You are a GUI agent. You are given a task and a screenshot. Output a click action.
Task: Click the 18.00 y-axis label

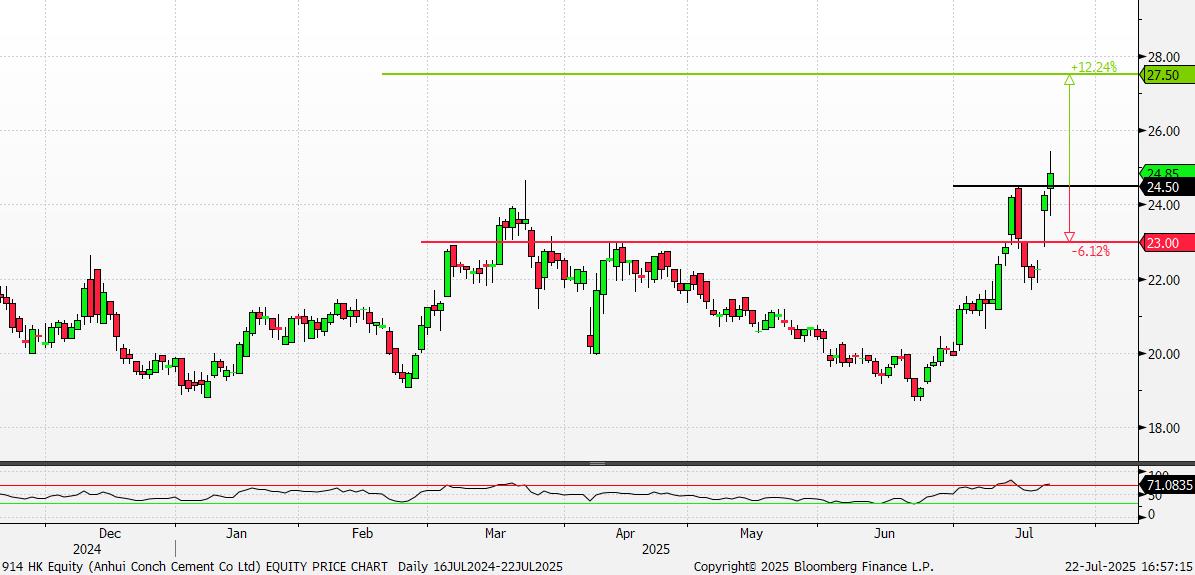pos(1166,428)
